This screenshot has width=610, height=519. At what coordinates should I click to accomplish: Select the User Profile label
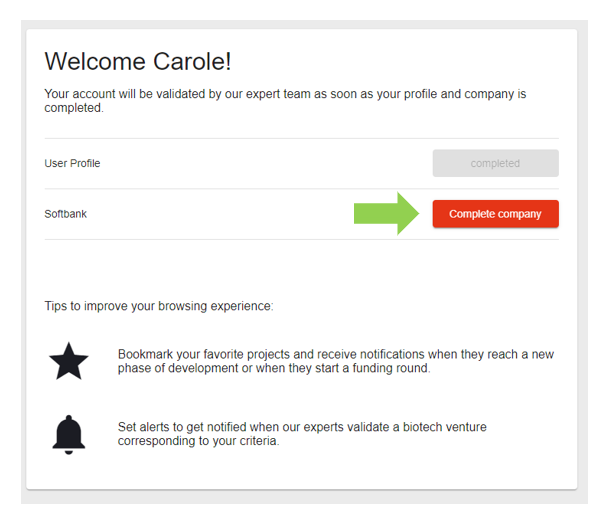[72, 163]
